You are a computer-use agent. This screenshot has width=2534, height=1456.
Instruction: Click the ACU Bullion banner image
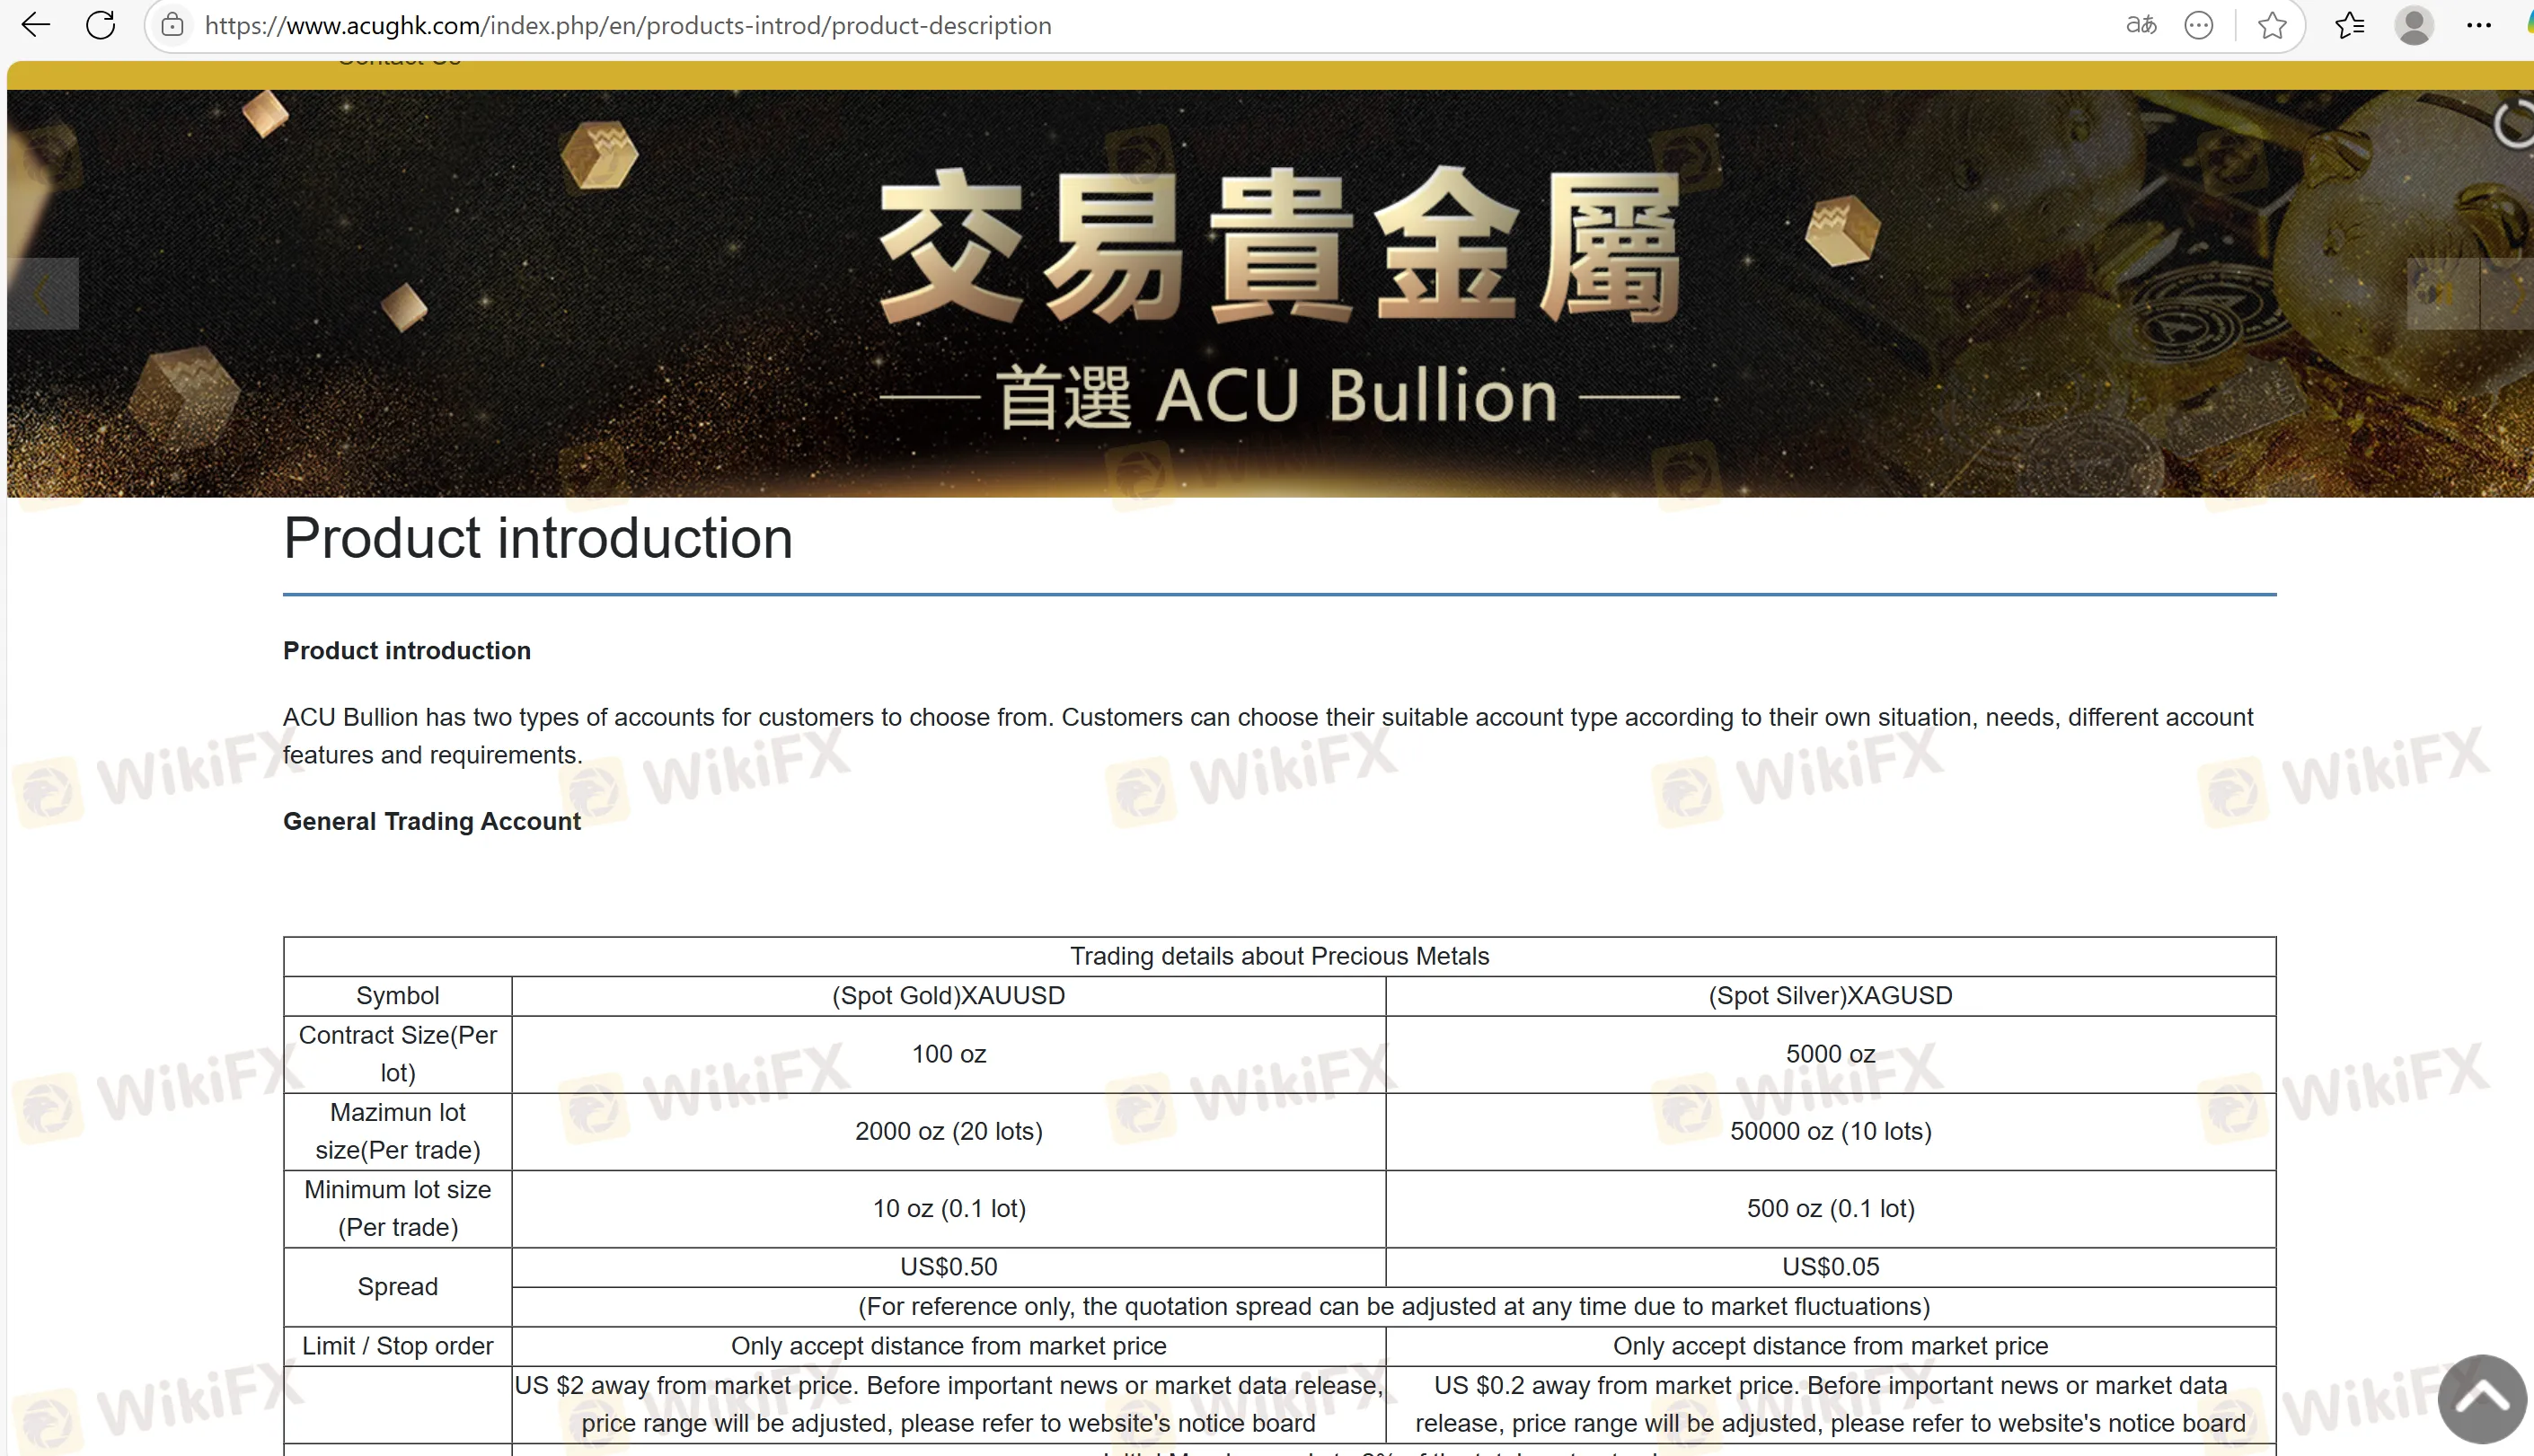coord(1278,300)
